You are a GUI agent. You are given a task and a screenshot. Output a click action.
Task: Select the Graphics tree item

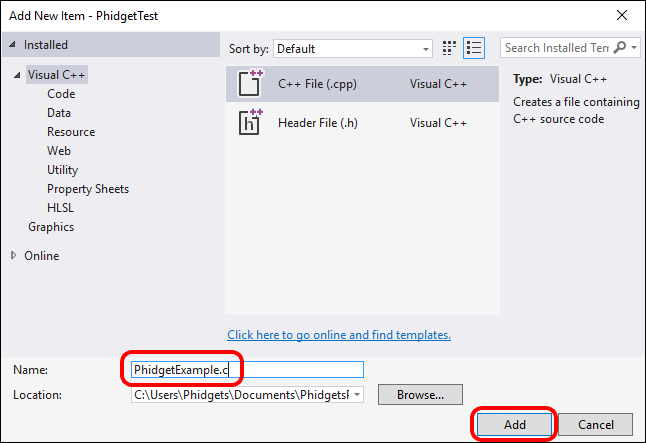(50, 227)
